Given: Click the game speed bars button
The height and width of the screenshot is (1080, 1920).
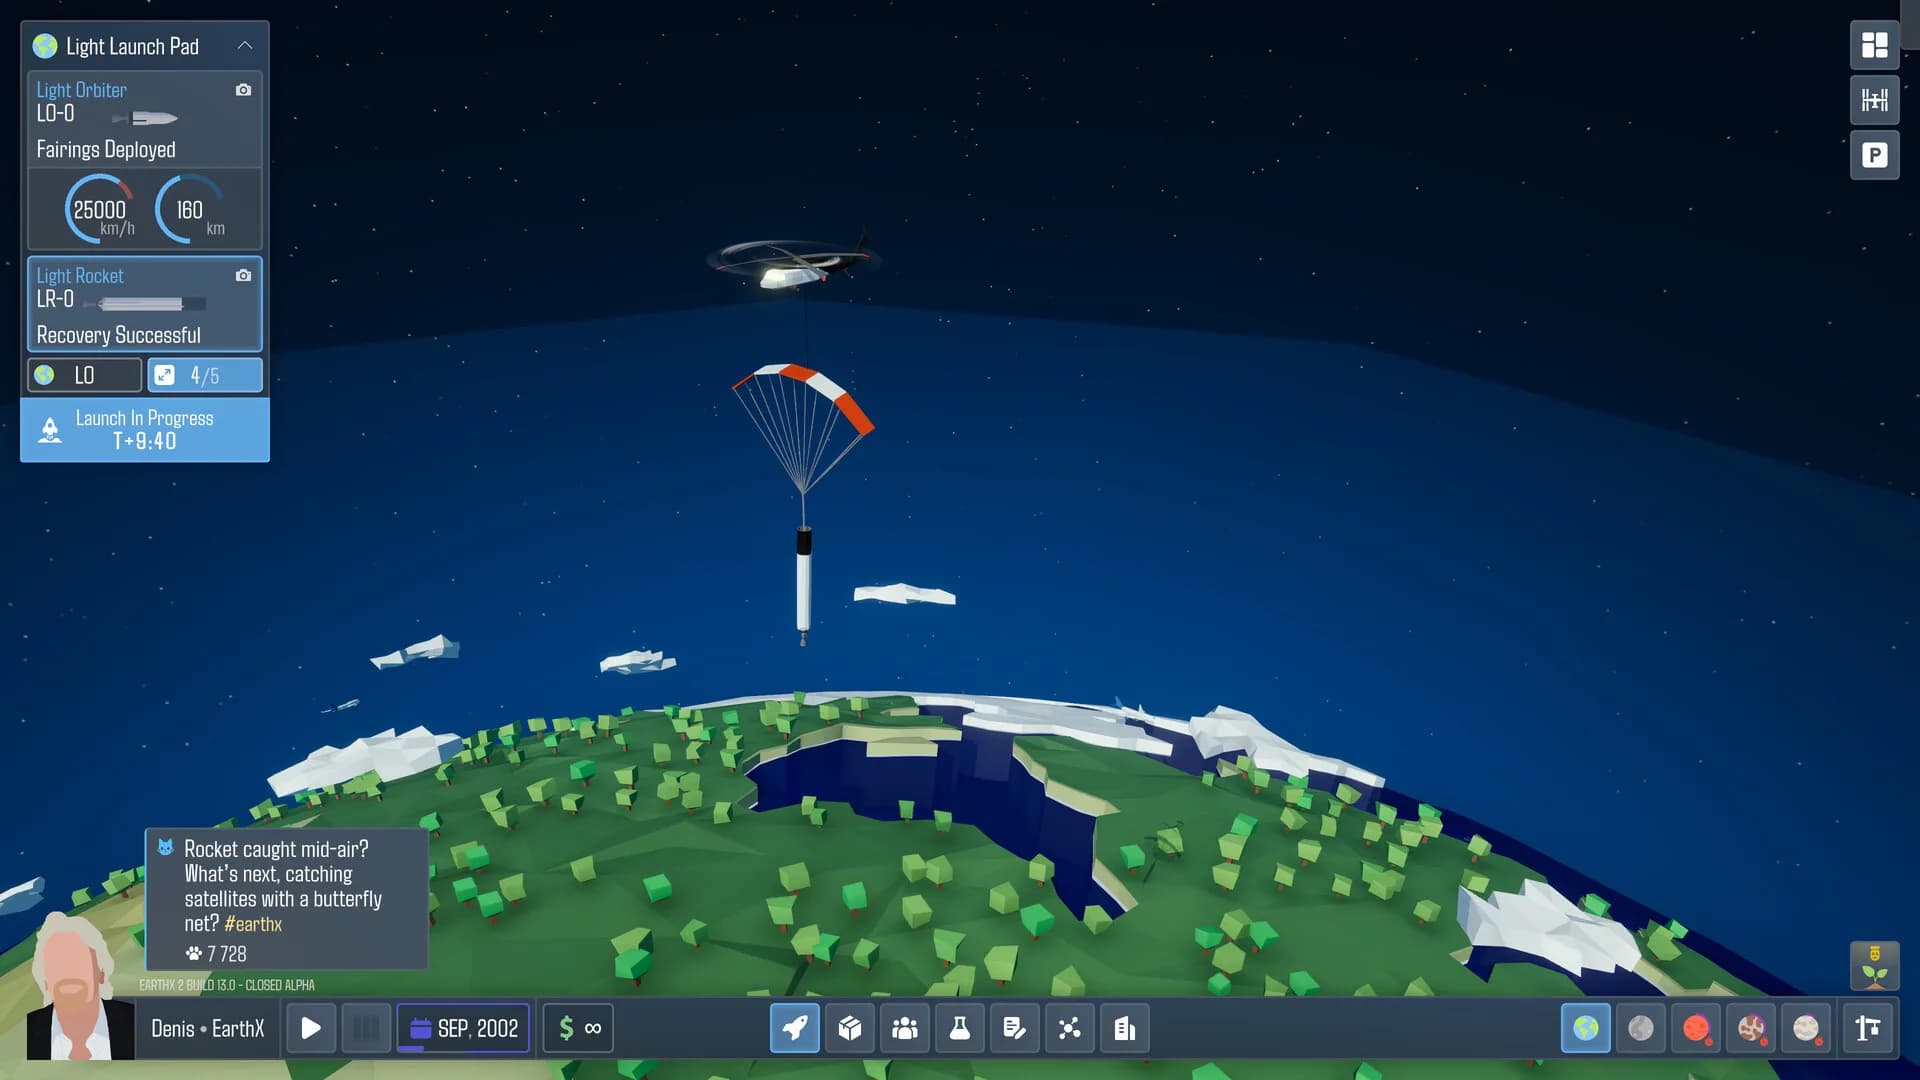Looking at the screenshot, I should [x=366, y=1028].
